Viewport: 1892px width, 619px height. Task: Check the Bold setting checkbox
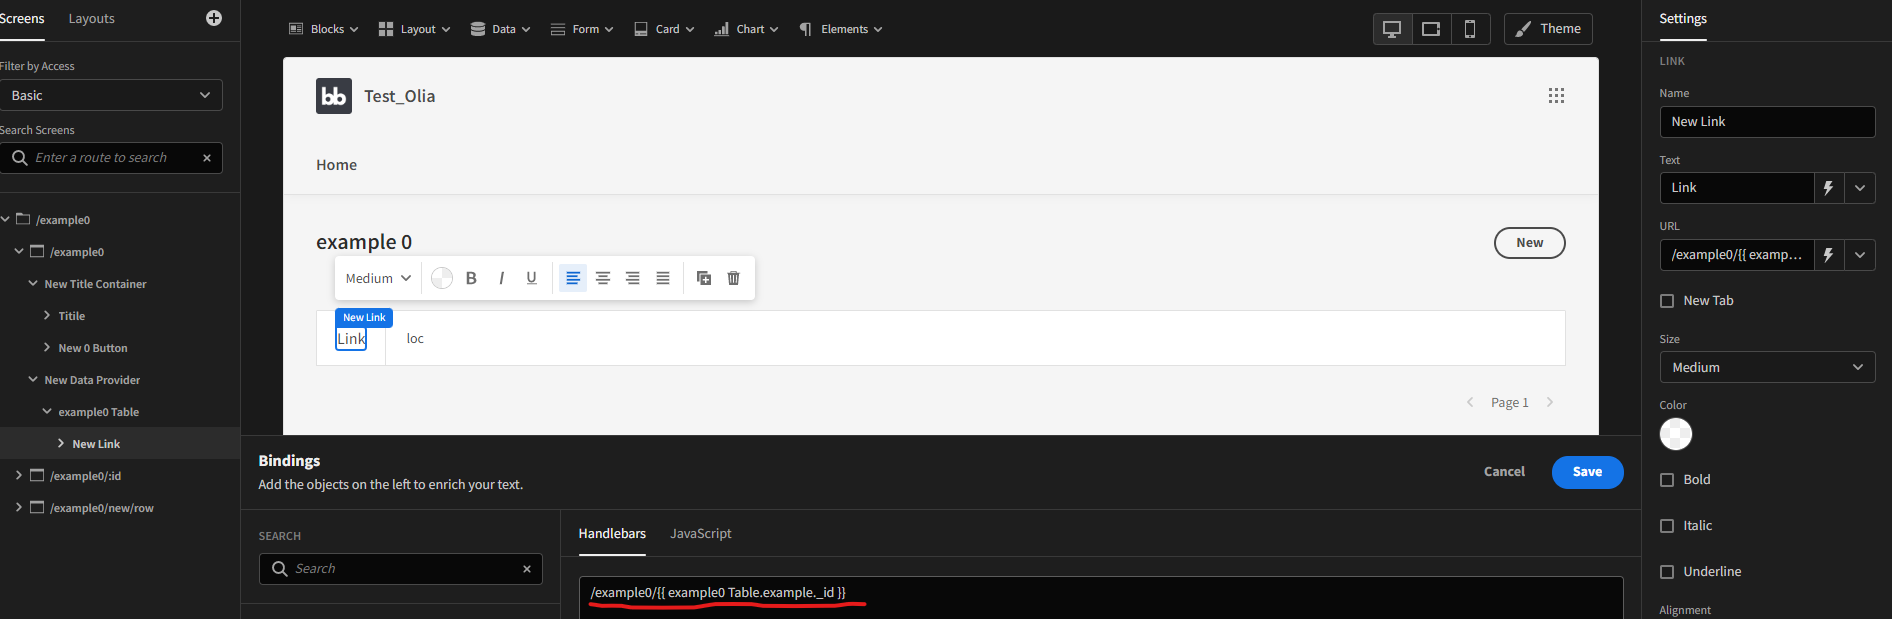click(1667, 480)
